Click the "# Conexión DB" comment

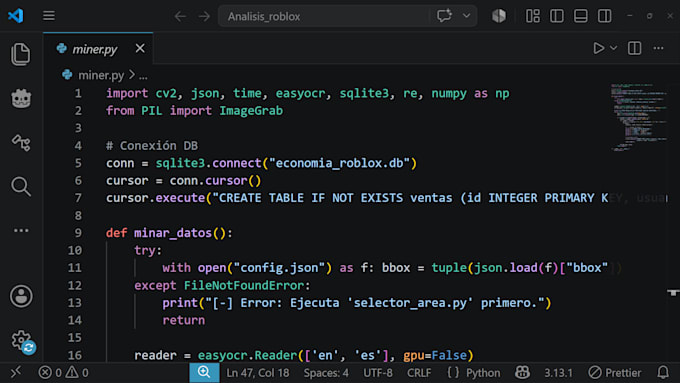tap(152, 146)
